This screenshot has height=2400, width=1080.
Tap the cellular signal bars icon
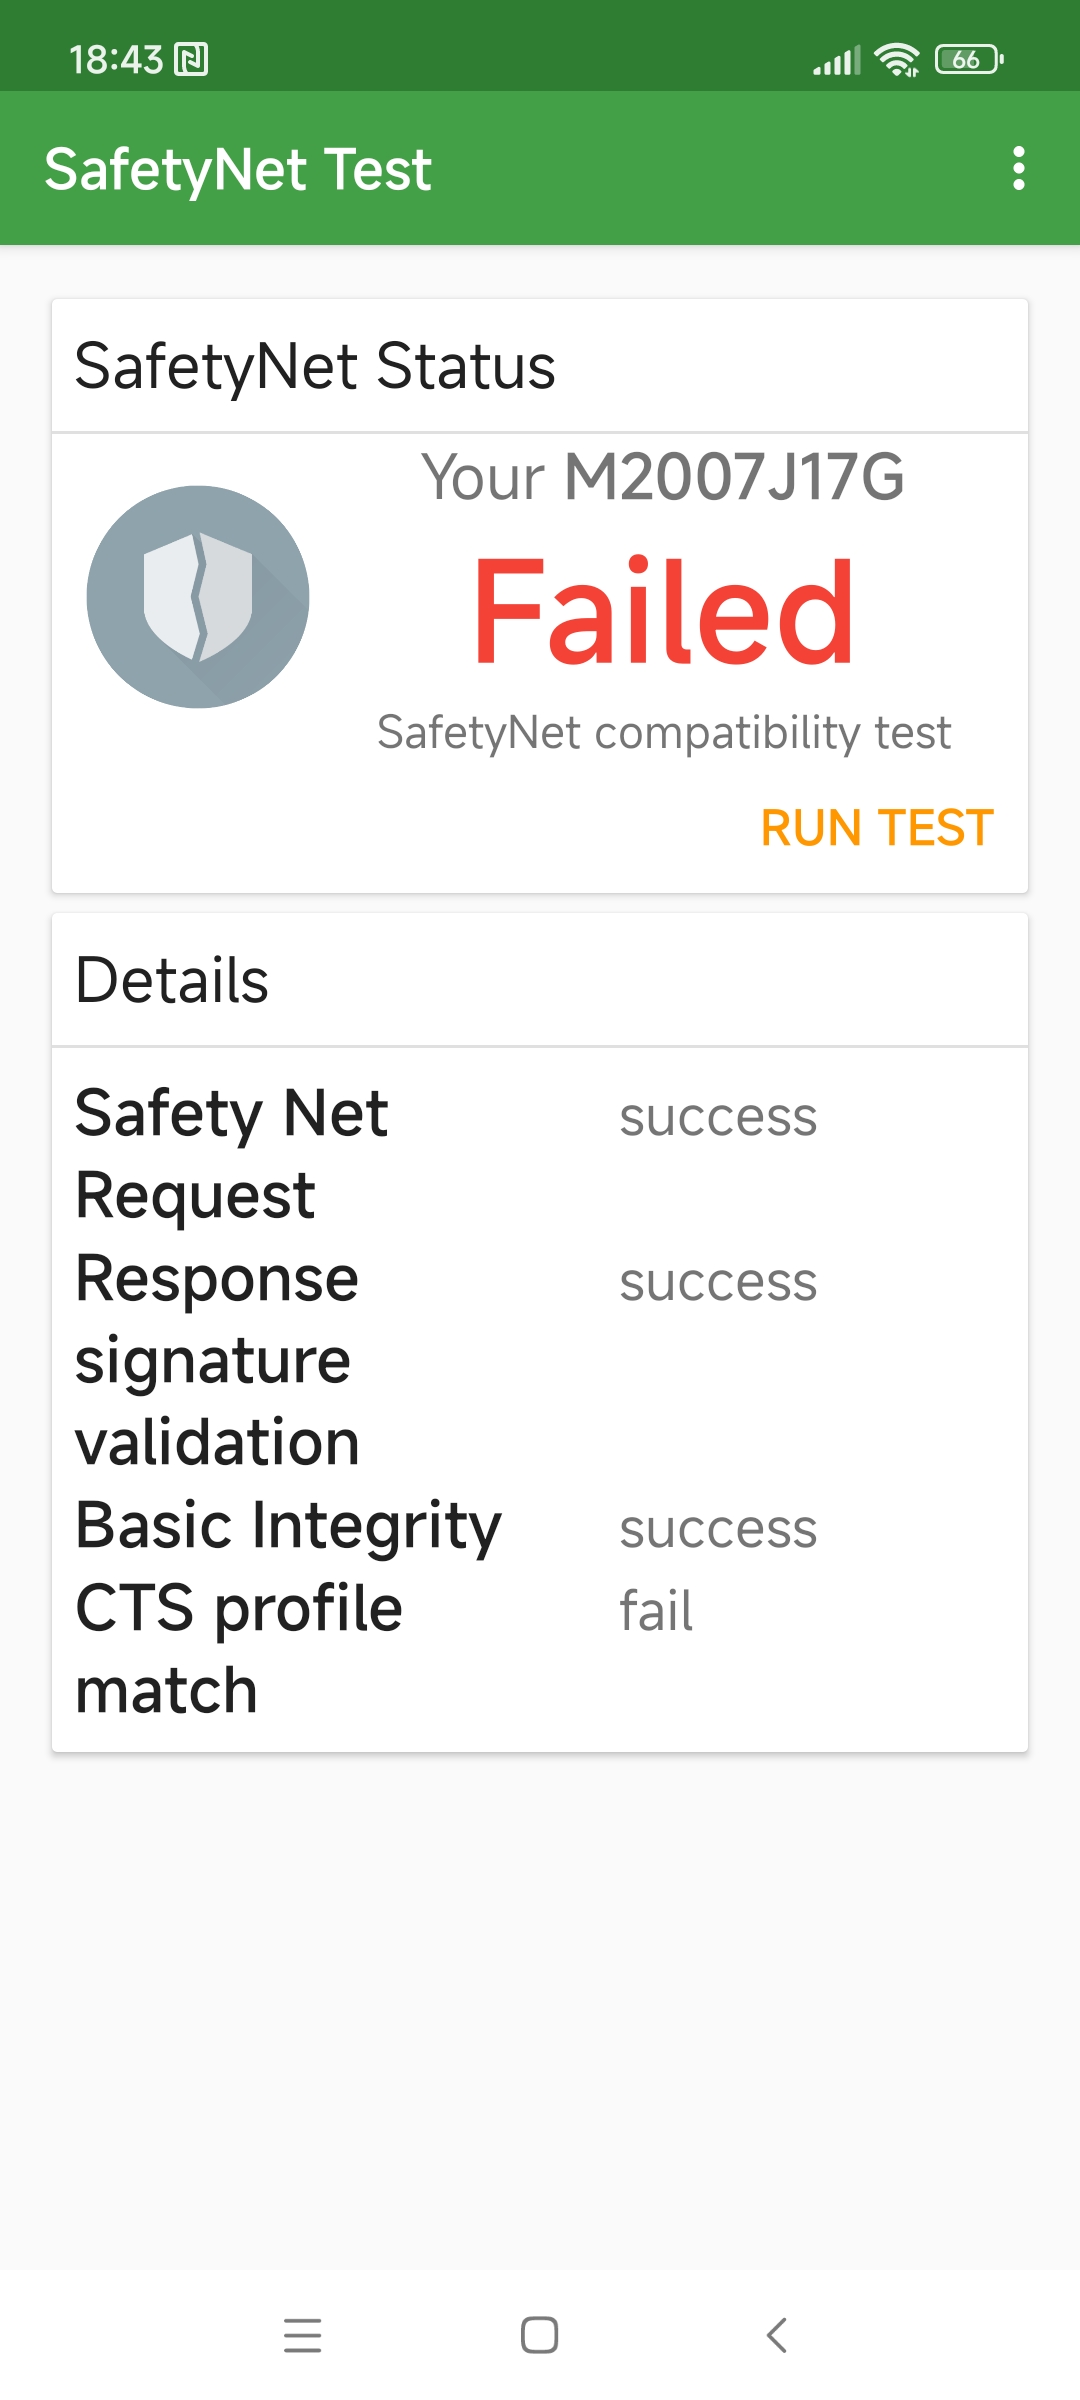coord(837,60)
